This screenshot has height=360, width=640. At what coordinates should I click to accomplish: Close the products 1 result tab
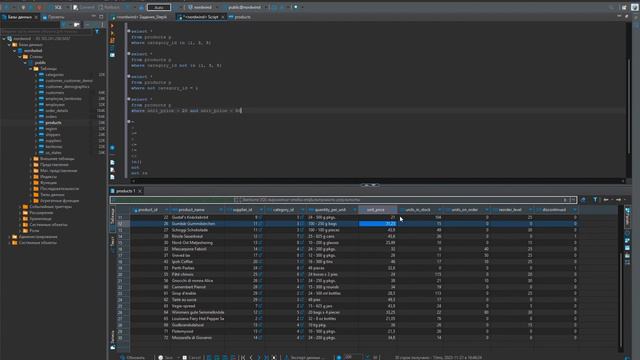(x=140, y=191)
